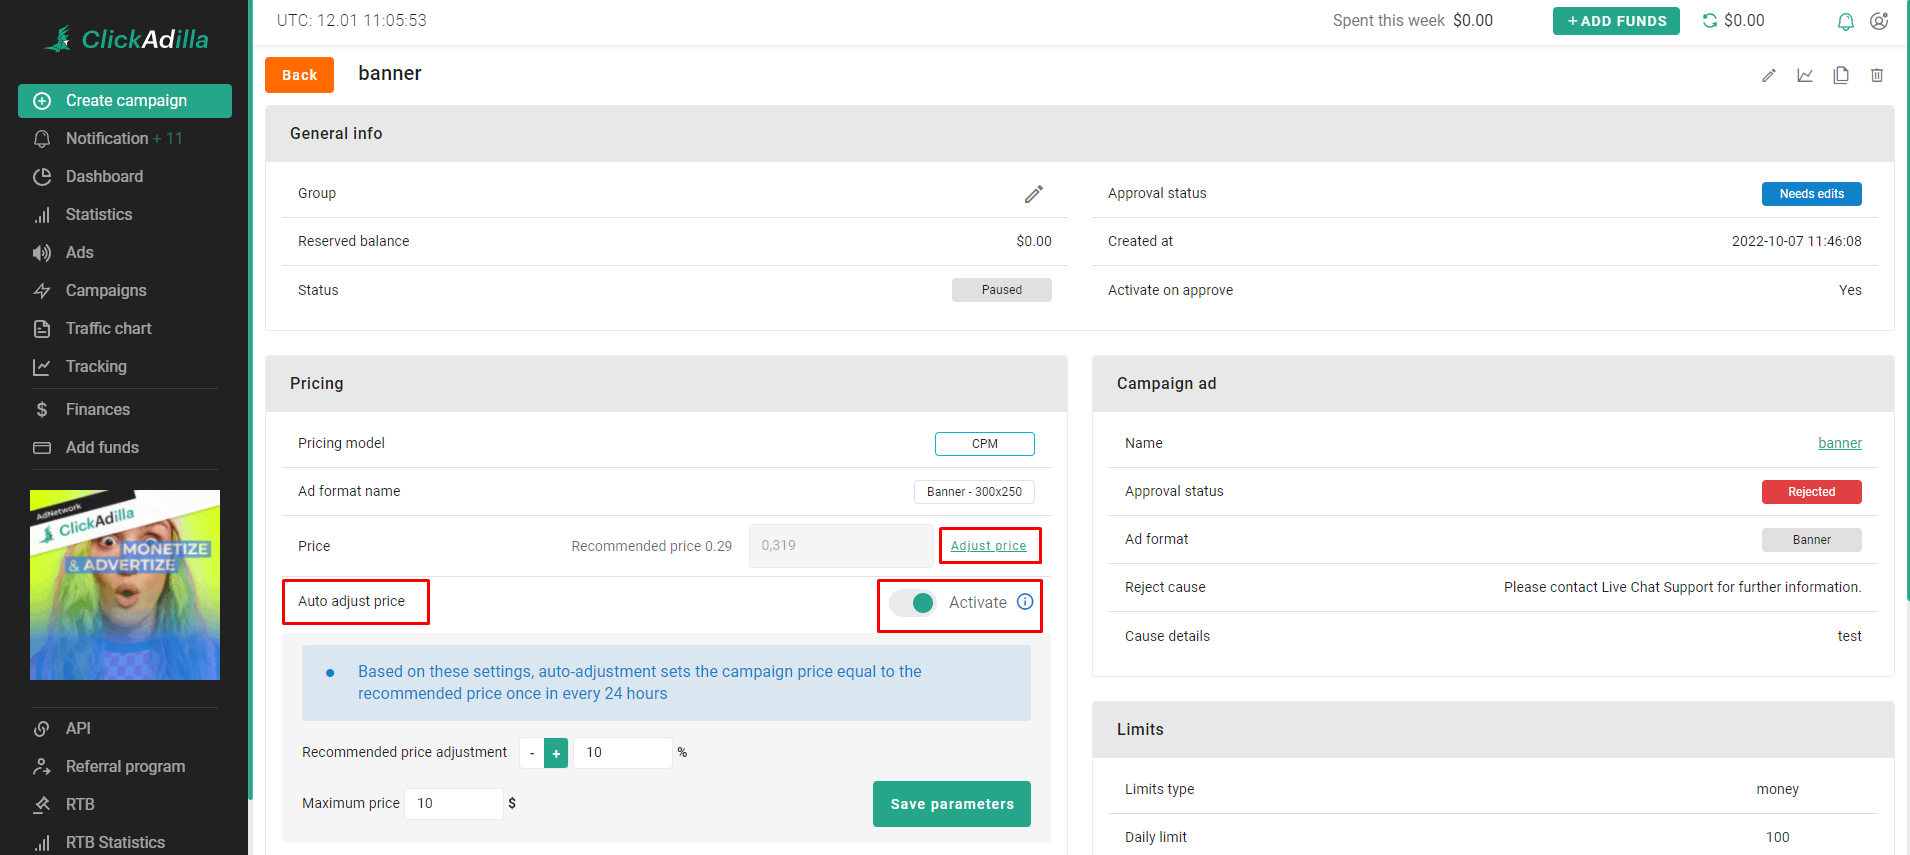The image size is (1910, 855).
Task: Click the green Add Funds button
Action: coord(1616,21)
